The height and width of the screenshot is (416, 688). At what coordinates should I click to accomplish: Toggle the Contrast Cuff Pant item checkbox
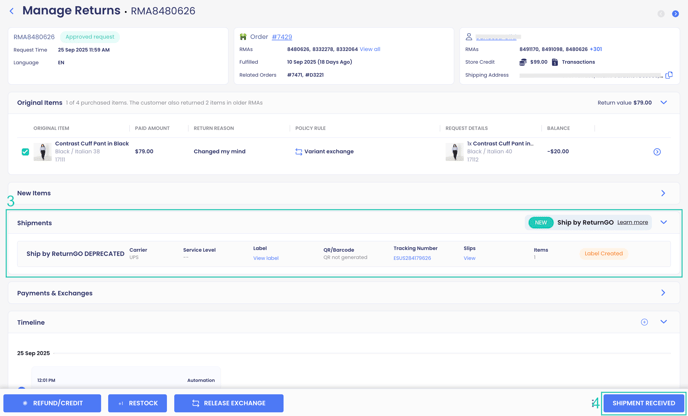[x=25, y=152]
